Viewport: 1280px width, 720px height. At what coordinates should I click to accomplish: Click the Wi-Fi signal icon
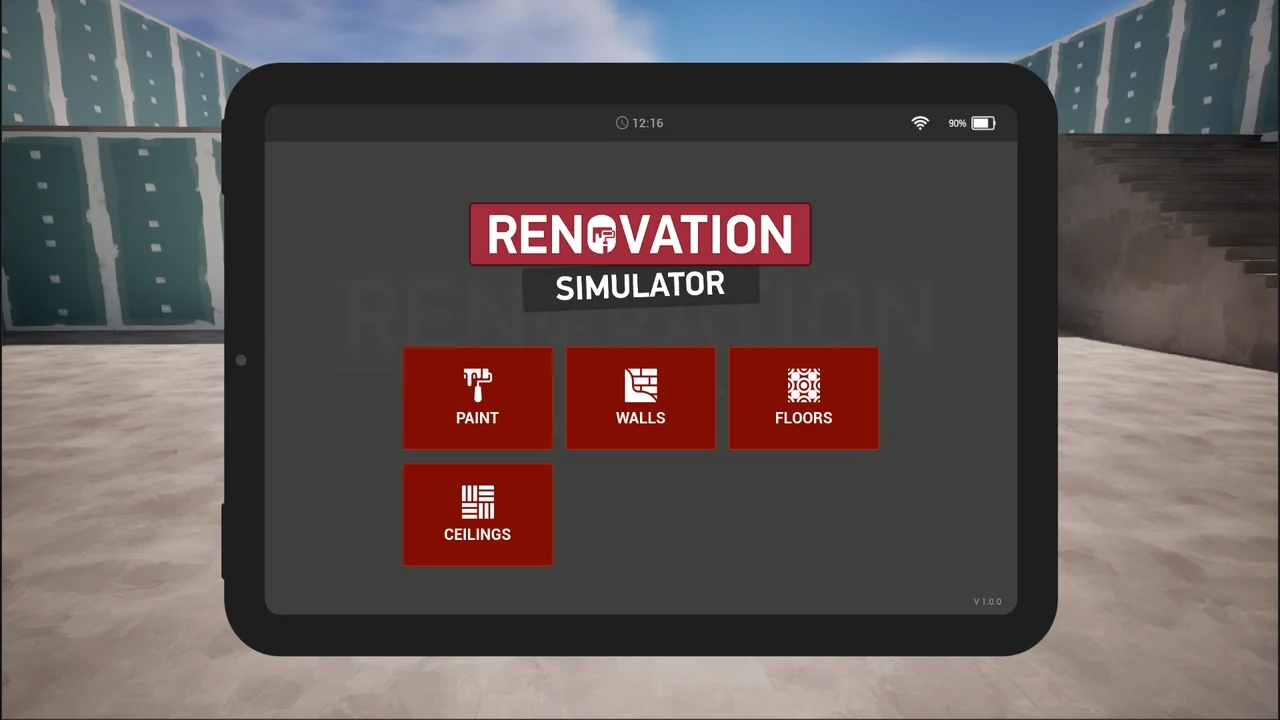coord(920,123)
